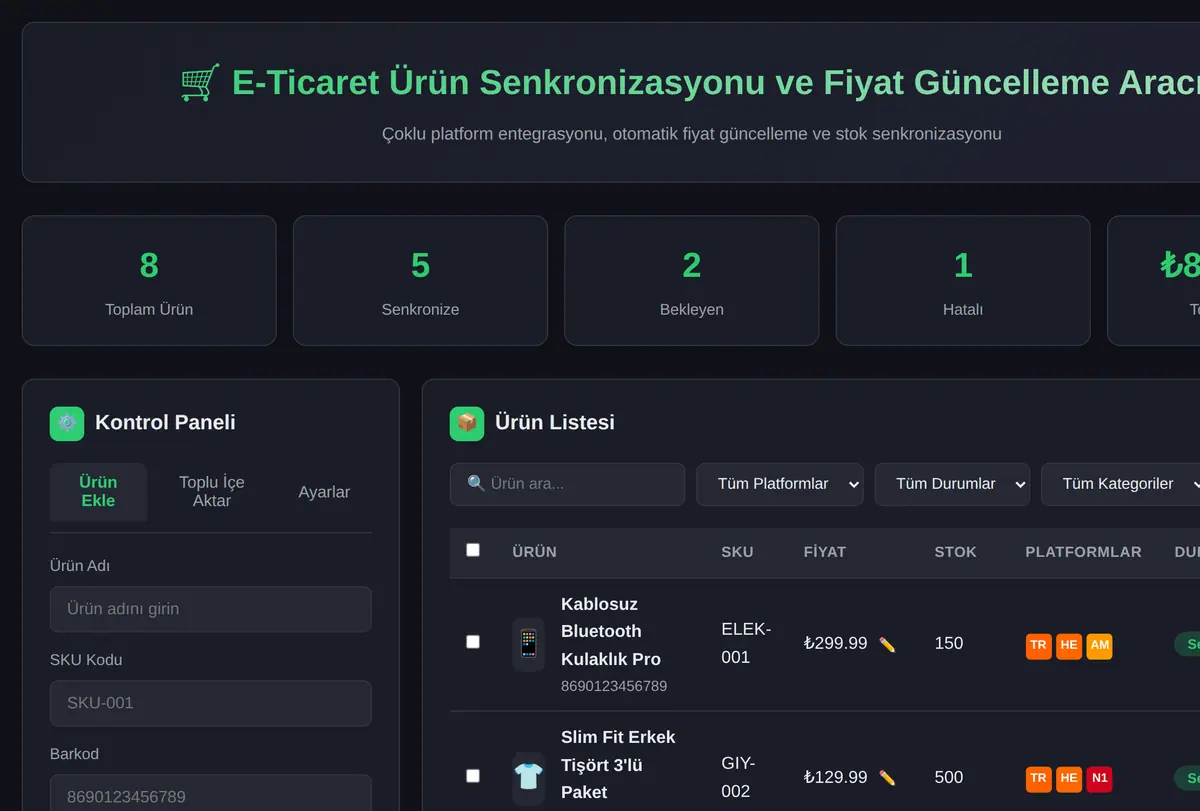
Task: Click the Ürün Listesi package icon
Action: click(467, 423)
